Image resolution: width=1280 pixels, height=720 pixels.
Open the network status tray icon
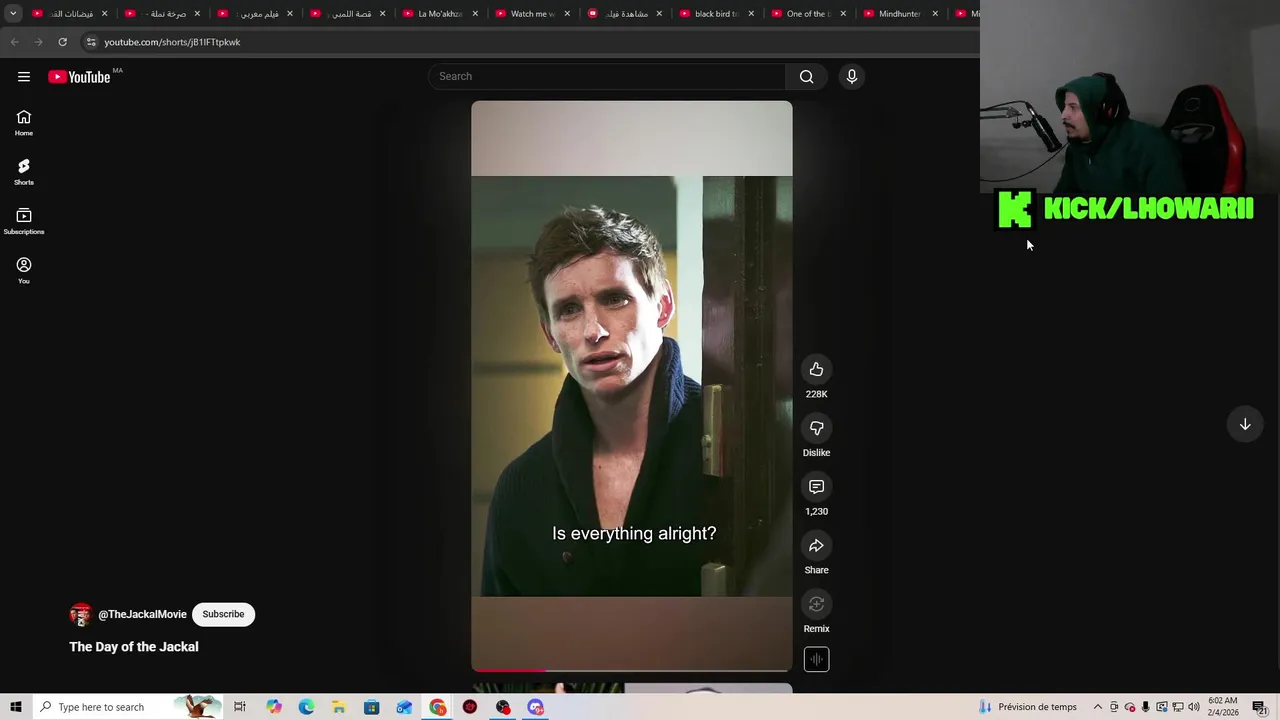click(x=1177, y=707)
